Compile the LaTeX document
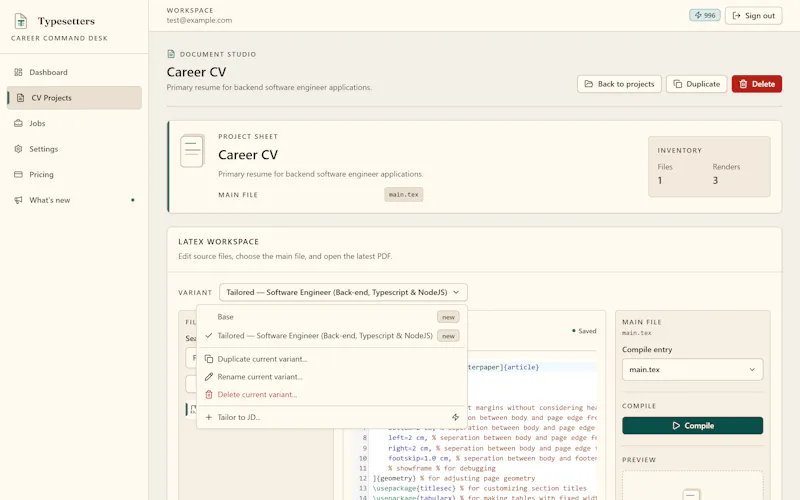 (692, 426)
